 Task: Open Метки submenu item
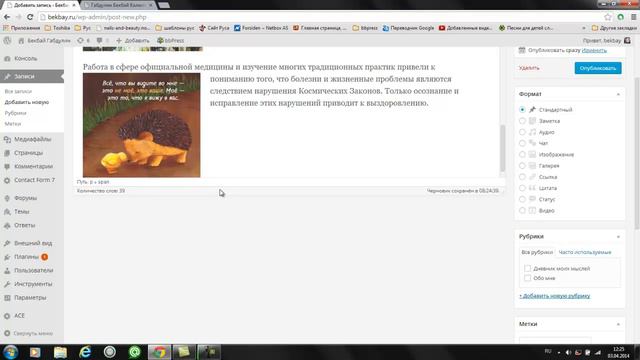pyautogui.click(x=13, y=124)
